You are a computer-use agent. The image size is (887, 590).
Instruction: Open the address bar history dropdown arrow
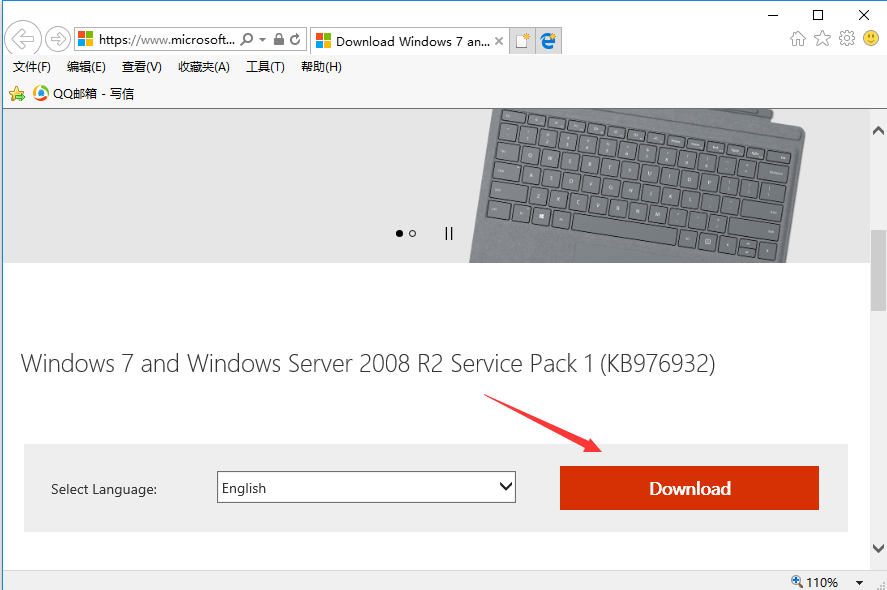coord(263,40)
